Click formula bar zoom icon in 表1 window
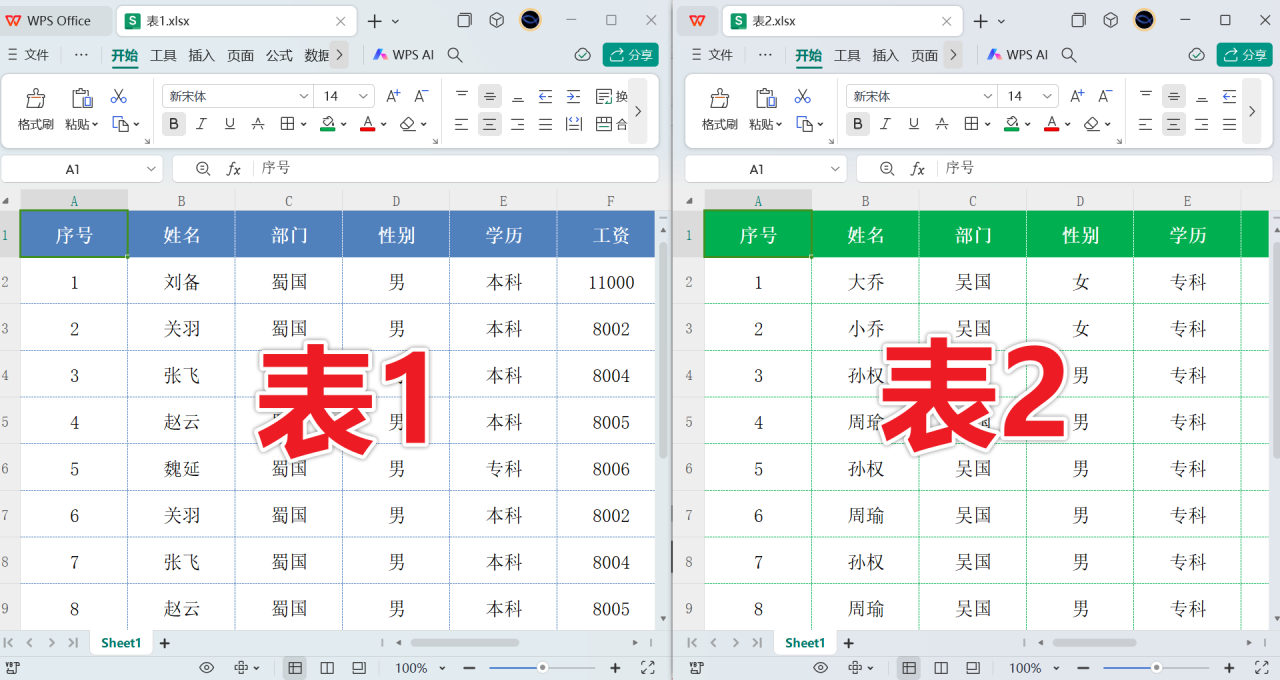The image size is (1280, 680). (203, 169)
